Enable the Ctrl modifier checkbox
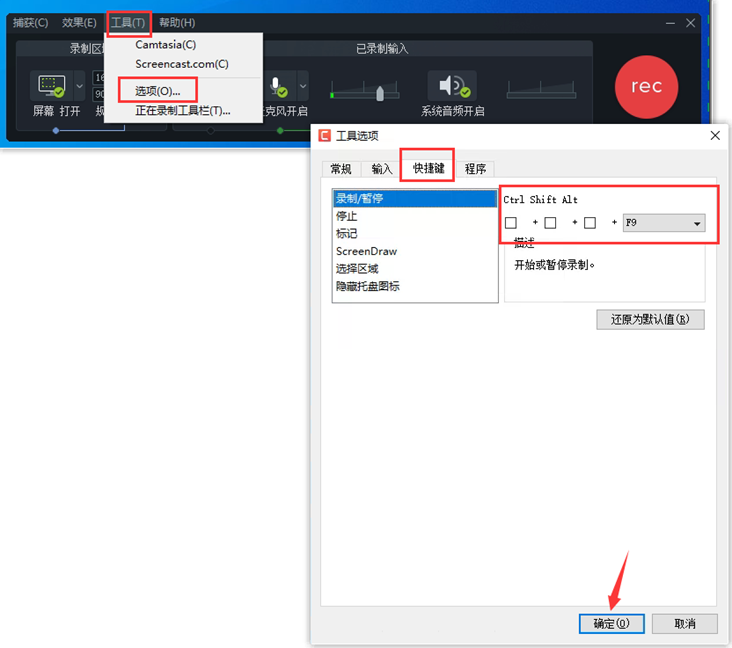The width and height of the screenshot is (732, 648). (x=511, y=223)
